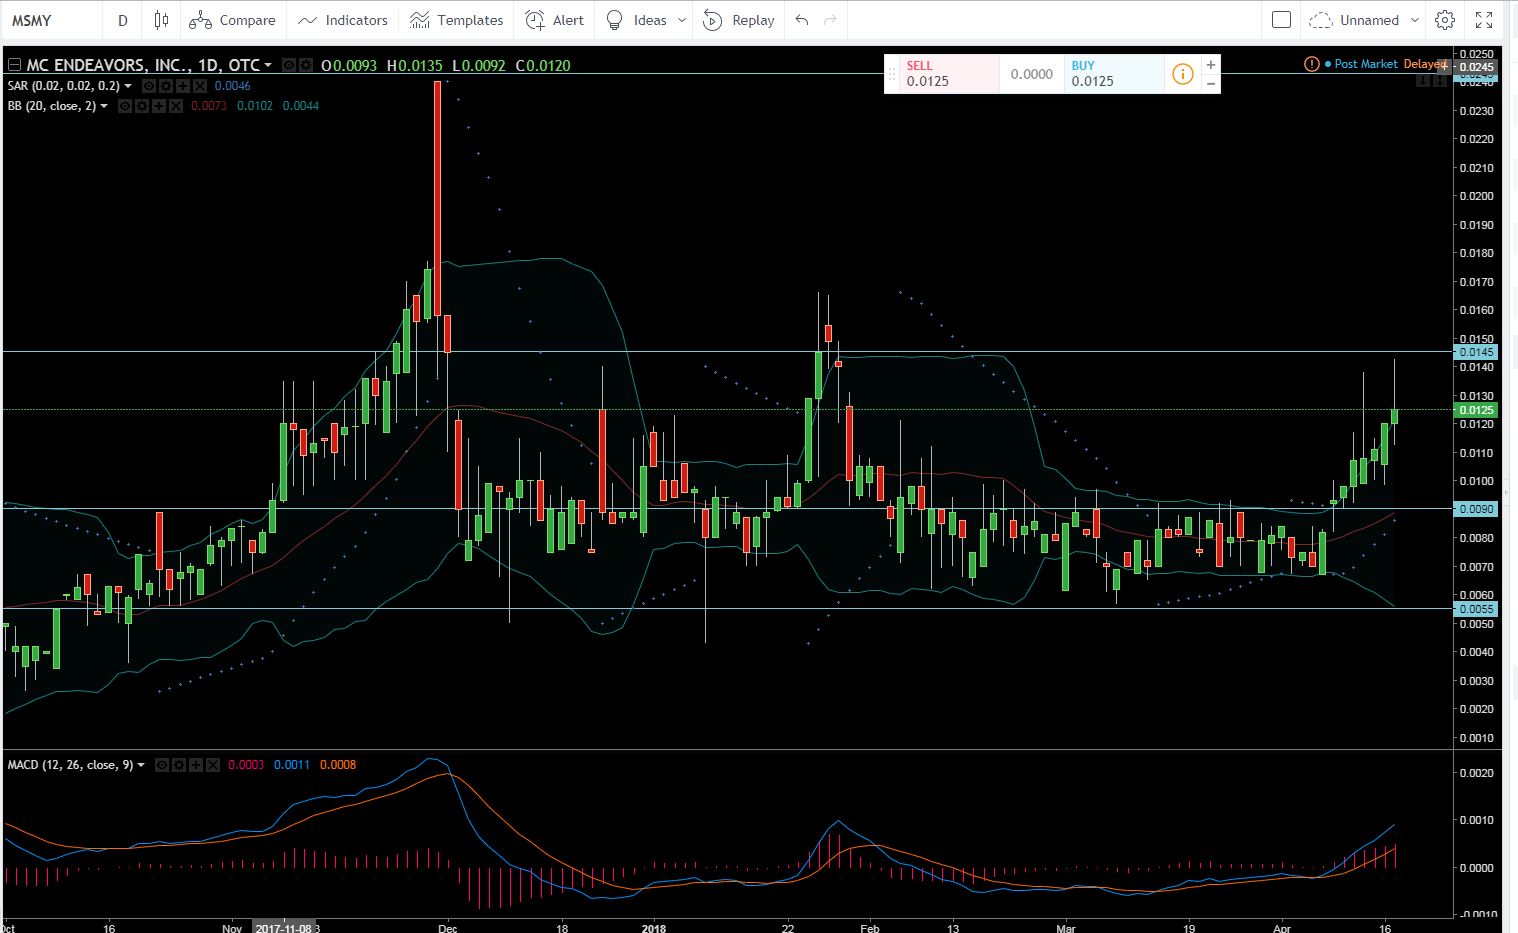The image size is (1518, 933).
Task: Open the Unnamed layout dropdown chevron
Action: [1415, 19]
